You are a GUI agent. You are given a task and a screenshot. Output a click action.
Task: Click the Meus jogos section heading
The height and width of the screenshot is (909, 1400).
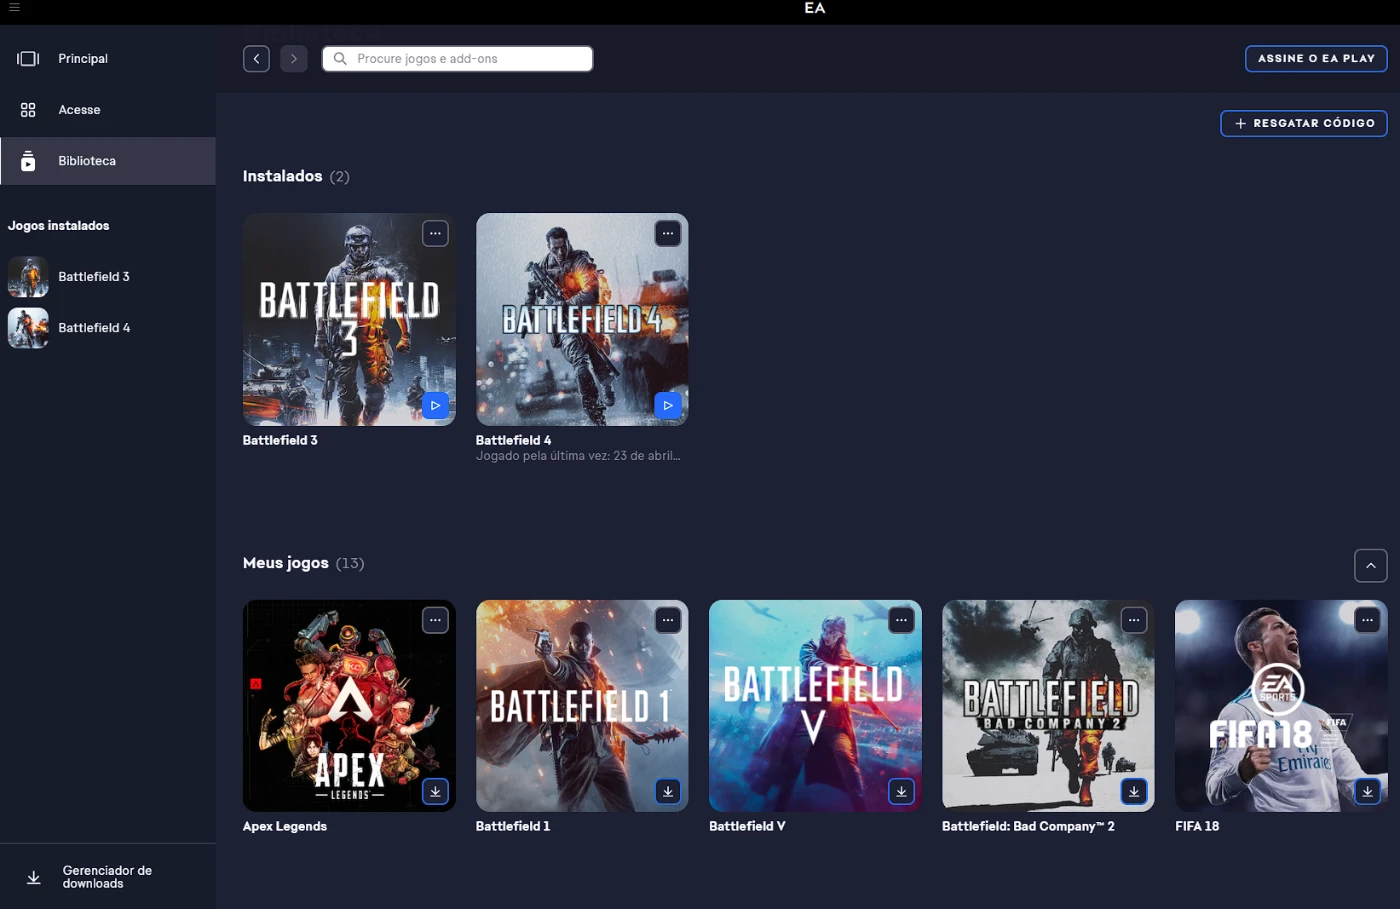click(x=286, y=563)
